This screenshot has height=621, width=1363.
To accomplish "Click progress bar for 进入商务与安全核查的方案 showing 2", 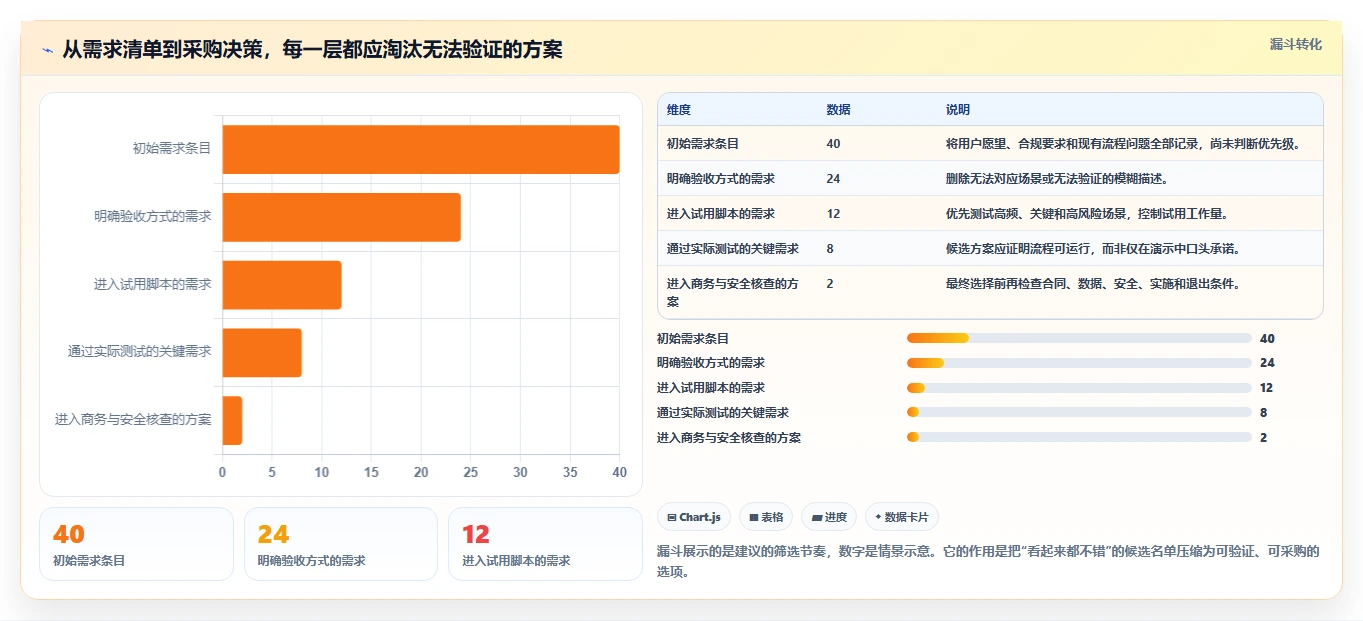I will [x=1079, y=437].
